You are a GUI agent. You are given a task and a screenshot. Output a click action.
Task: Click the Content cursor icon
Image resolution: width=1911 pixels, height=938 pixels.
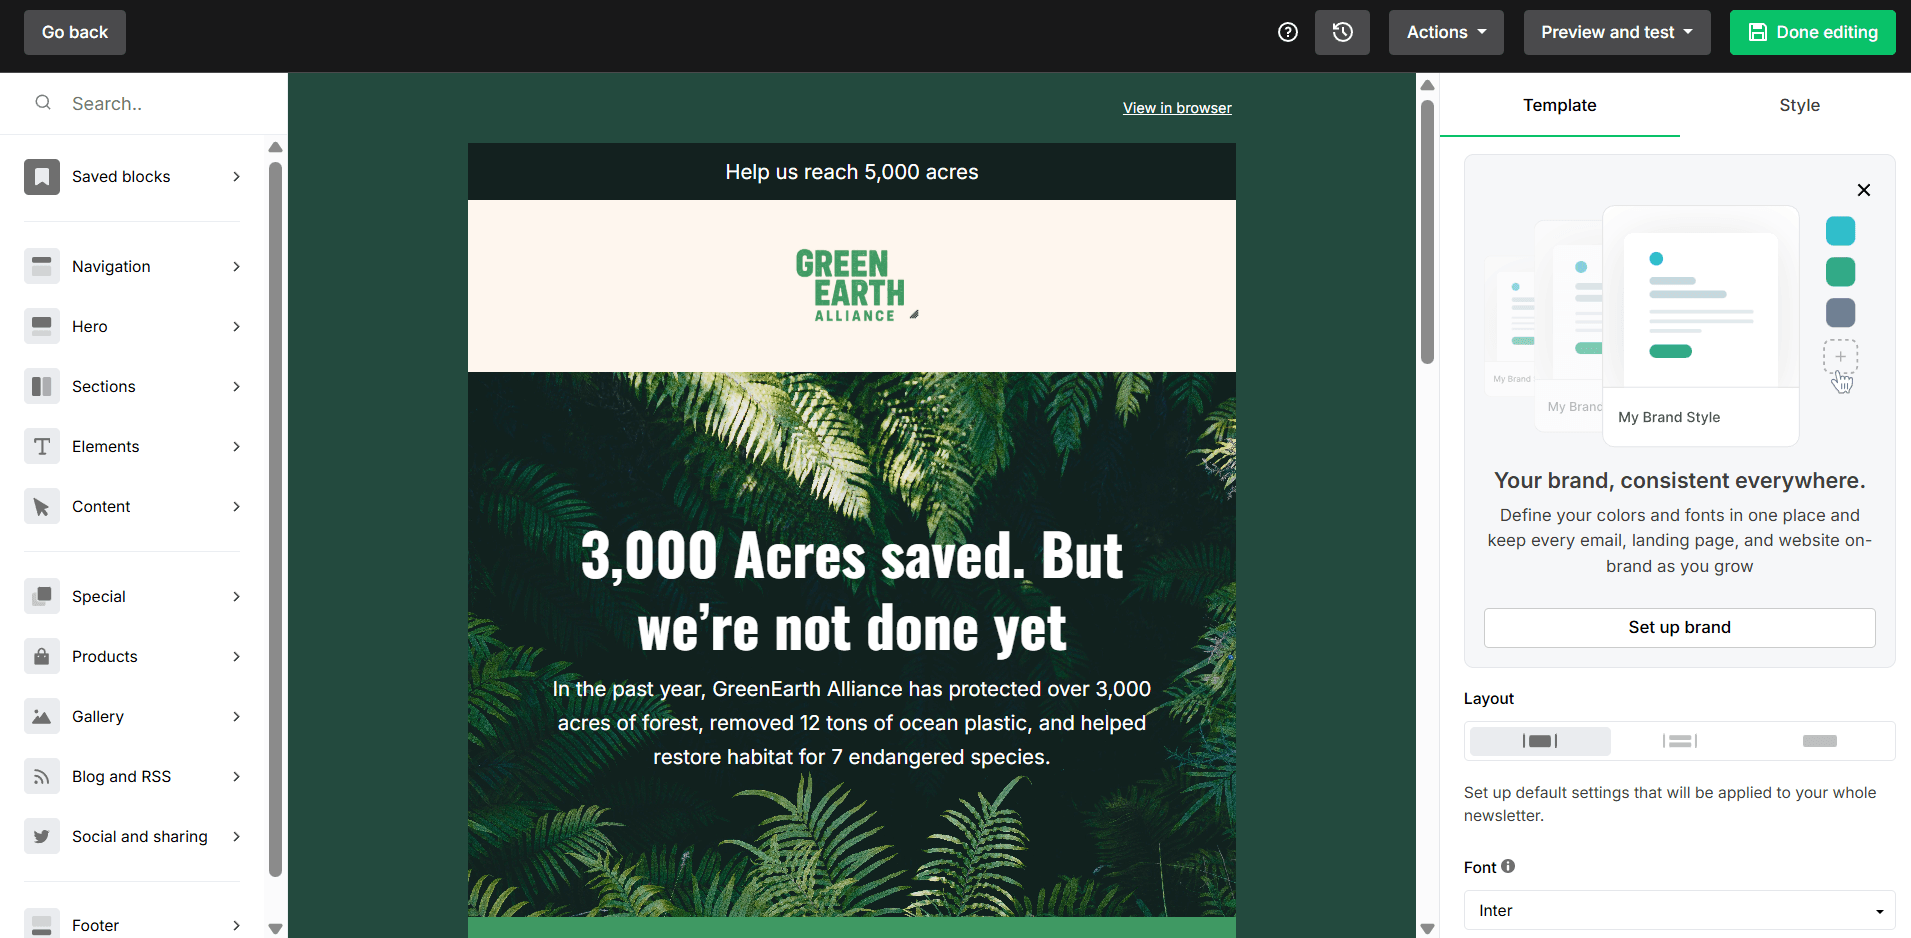42,507
